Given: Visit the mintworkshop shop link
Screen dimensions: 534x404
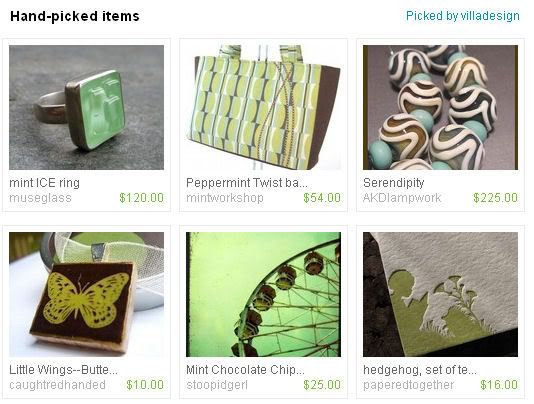Looking at the screenshot, I should tap(225, 198).
